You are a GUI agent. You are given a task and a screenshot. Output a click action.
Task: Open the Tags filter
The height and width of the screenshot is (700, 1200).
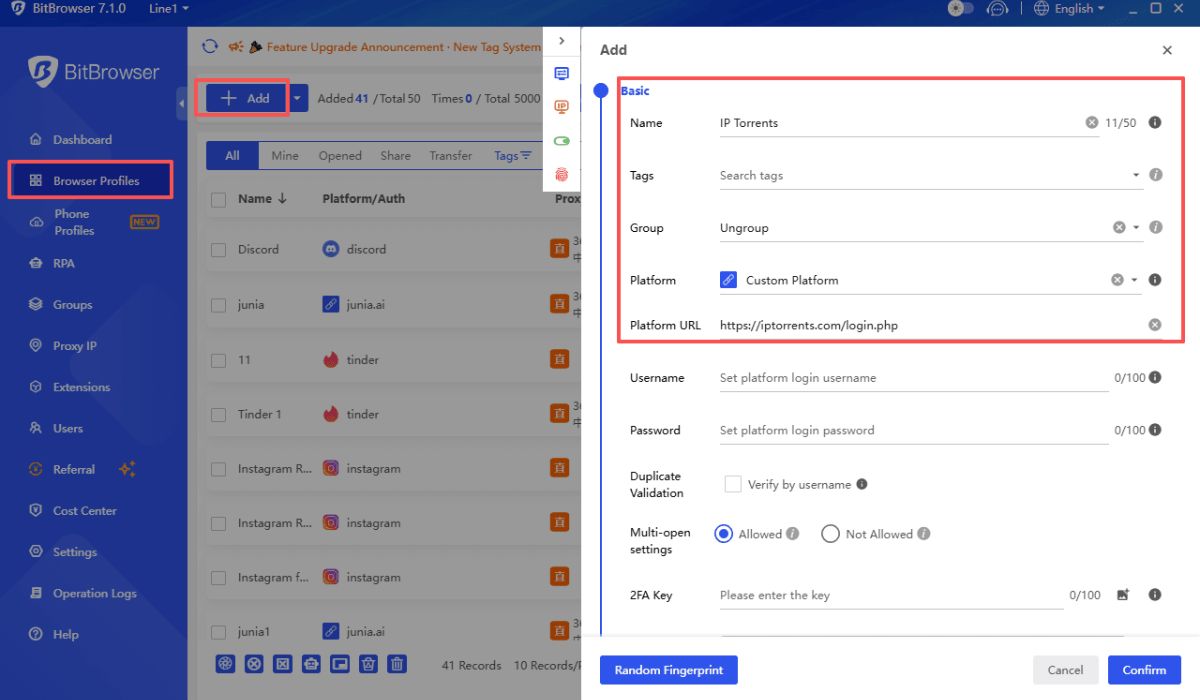click(x=513, y=156)
